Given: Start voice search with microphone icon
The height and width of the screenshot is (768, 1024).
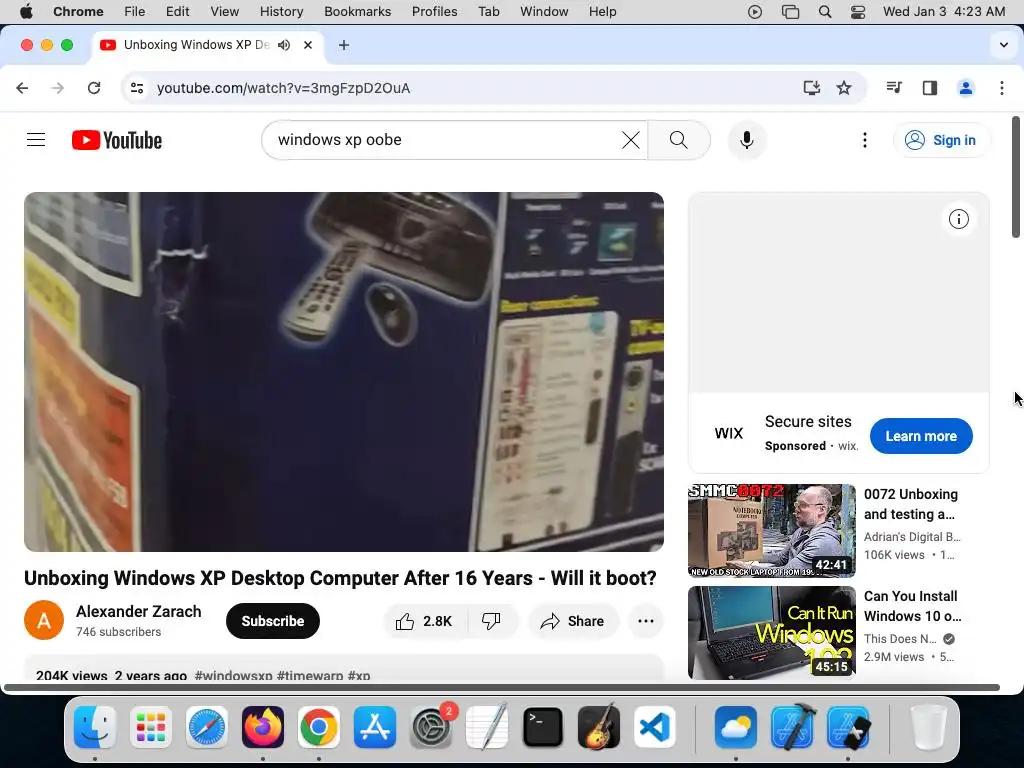Looking at the screenshot, I should (x=746, y=140).
